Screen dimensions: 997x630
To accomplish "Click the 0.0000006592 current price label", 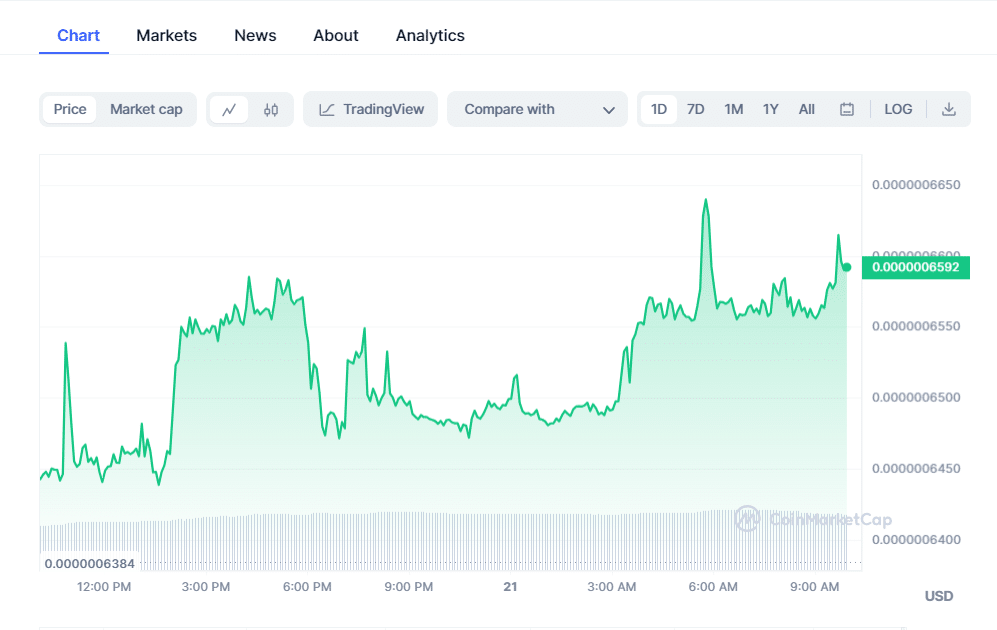I will pos(915,267).
